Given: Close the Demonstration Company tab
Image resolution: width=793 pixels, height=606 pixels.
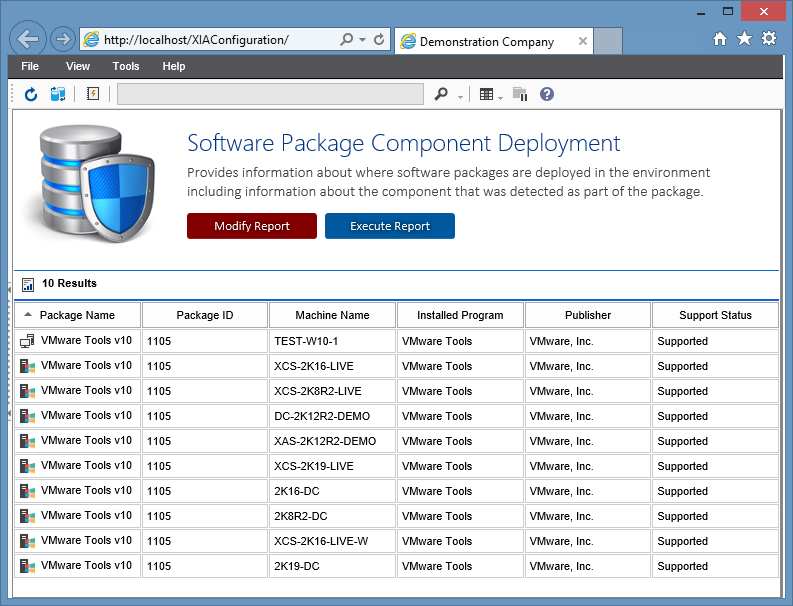Looking at the screenshot, I should click(x=583, y=41).
